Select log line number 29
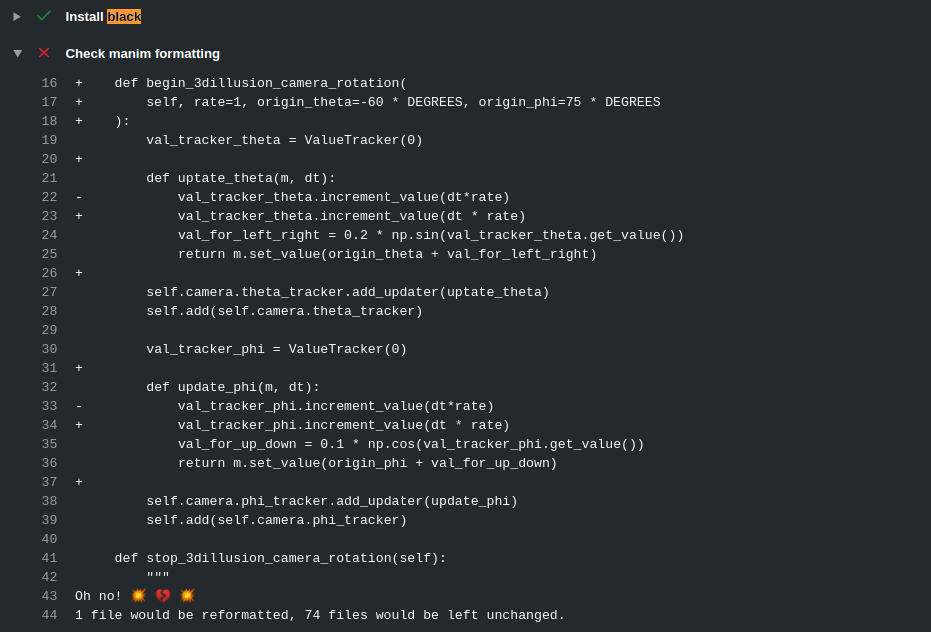 49,330
